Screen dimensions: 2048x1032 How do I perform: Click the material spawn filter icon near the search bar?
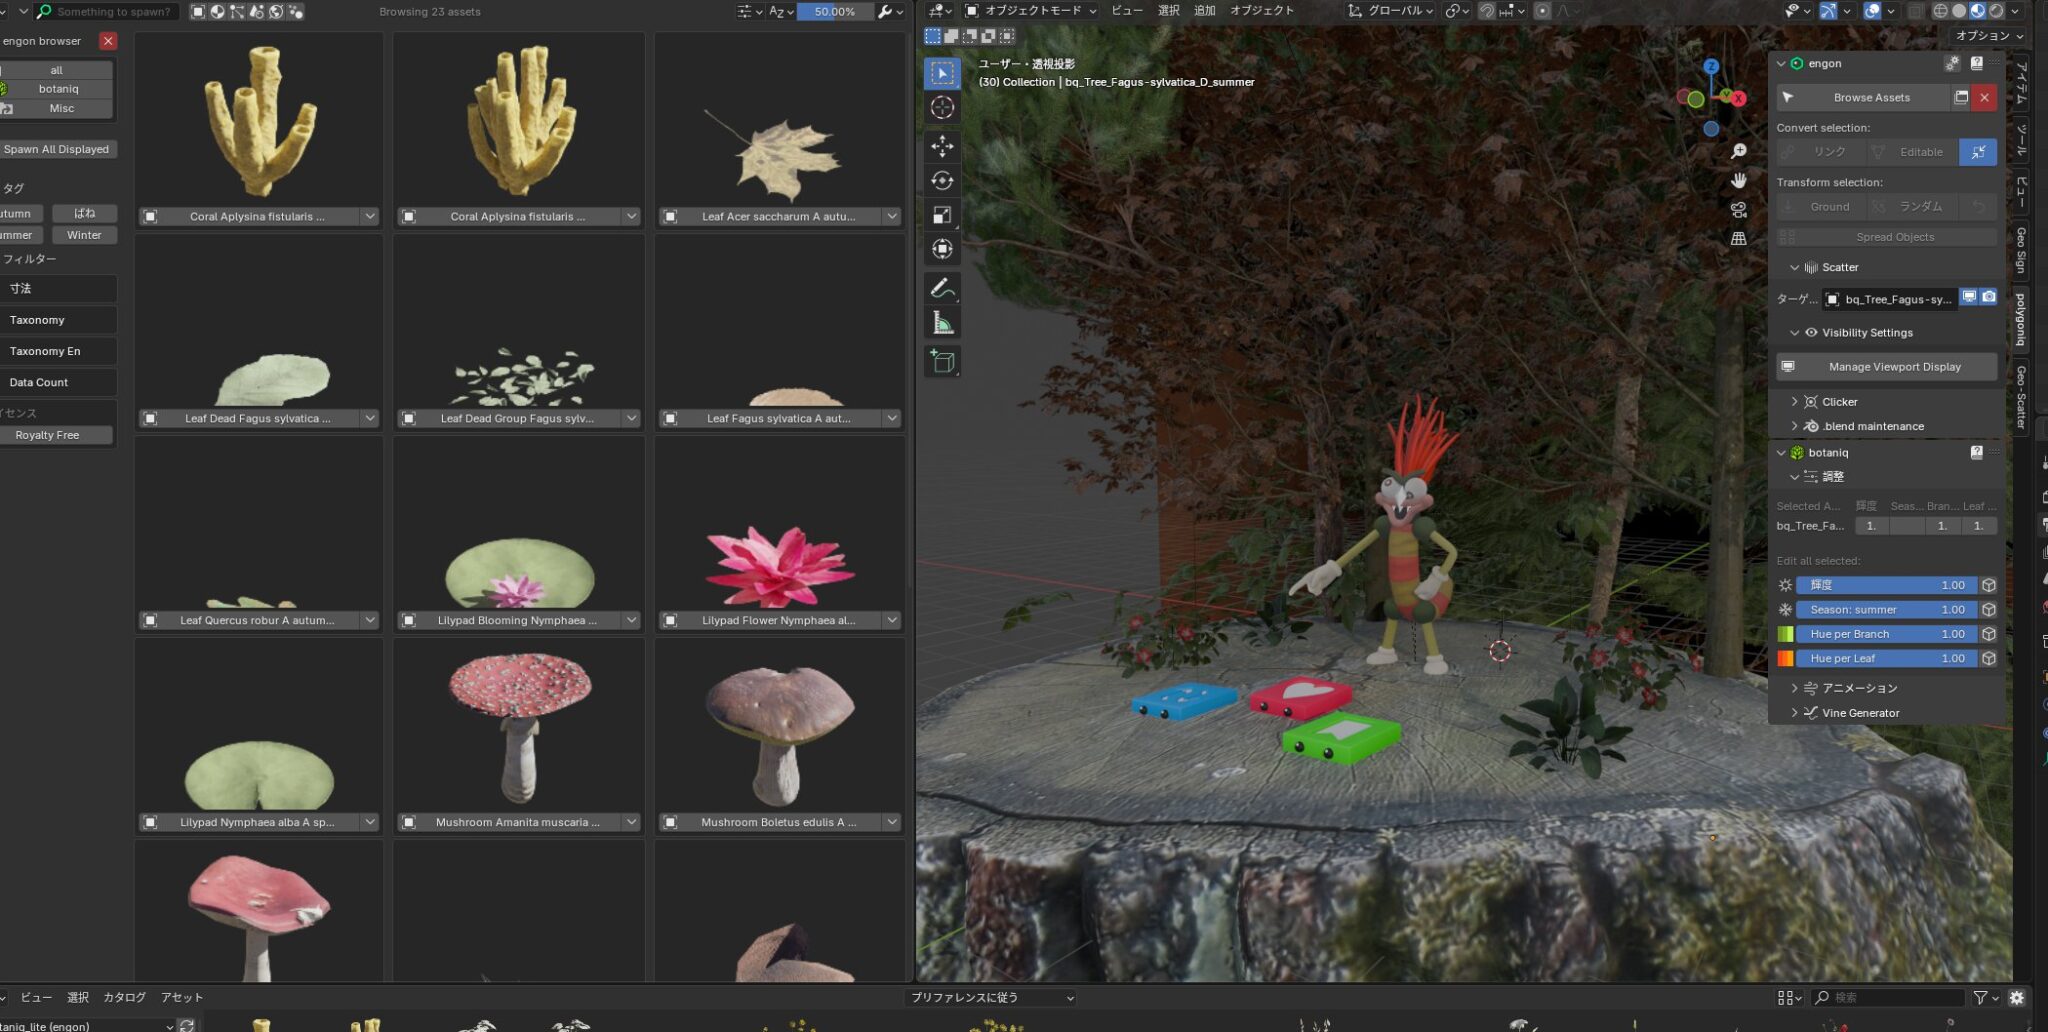[x=217, y=11]
